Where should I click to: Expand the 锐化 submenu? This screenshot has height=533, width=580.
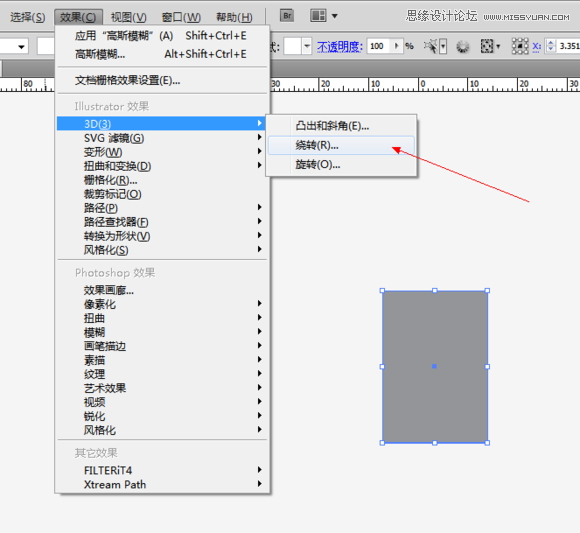[x=162, y=416]
